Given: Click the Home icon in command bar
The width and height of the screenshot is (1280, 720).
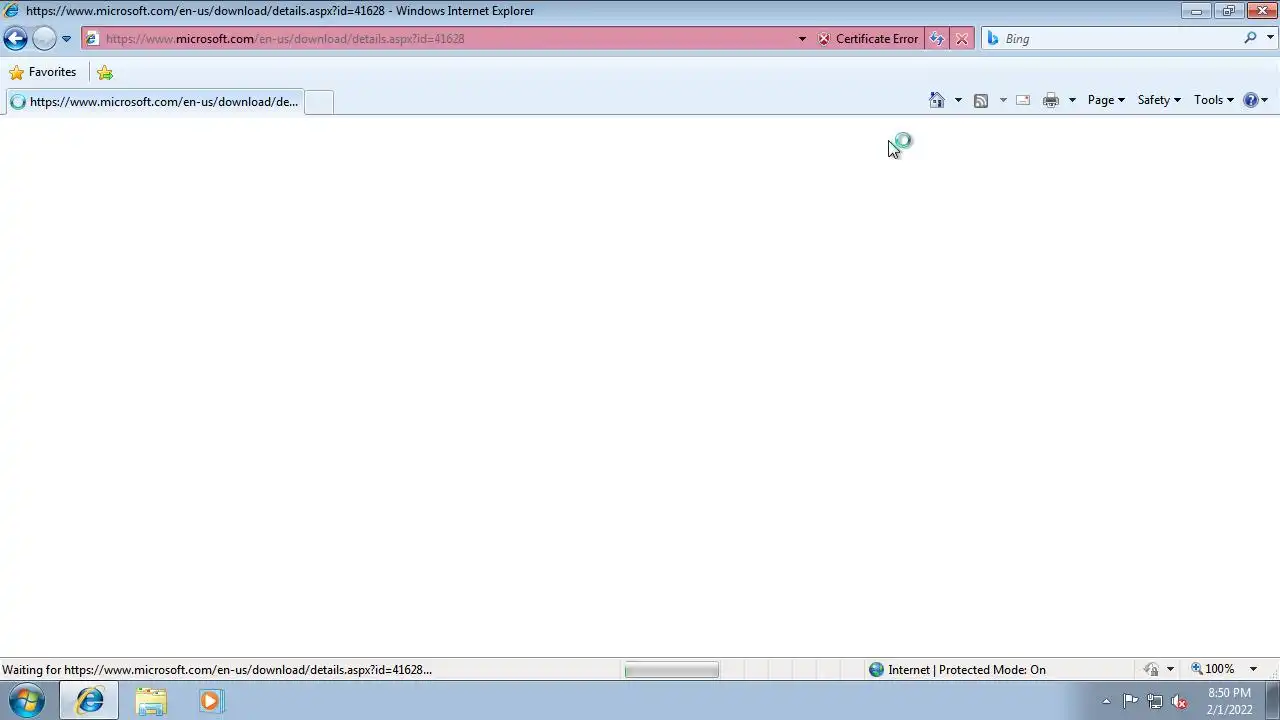Looking at the screenshot, I should [937, 100].
